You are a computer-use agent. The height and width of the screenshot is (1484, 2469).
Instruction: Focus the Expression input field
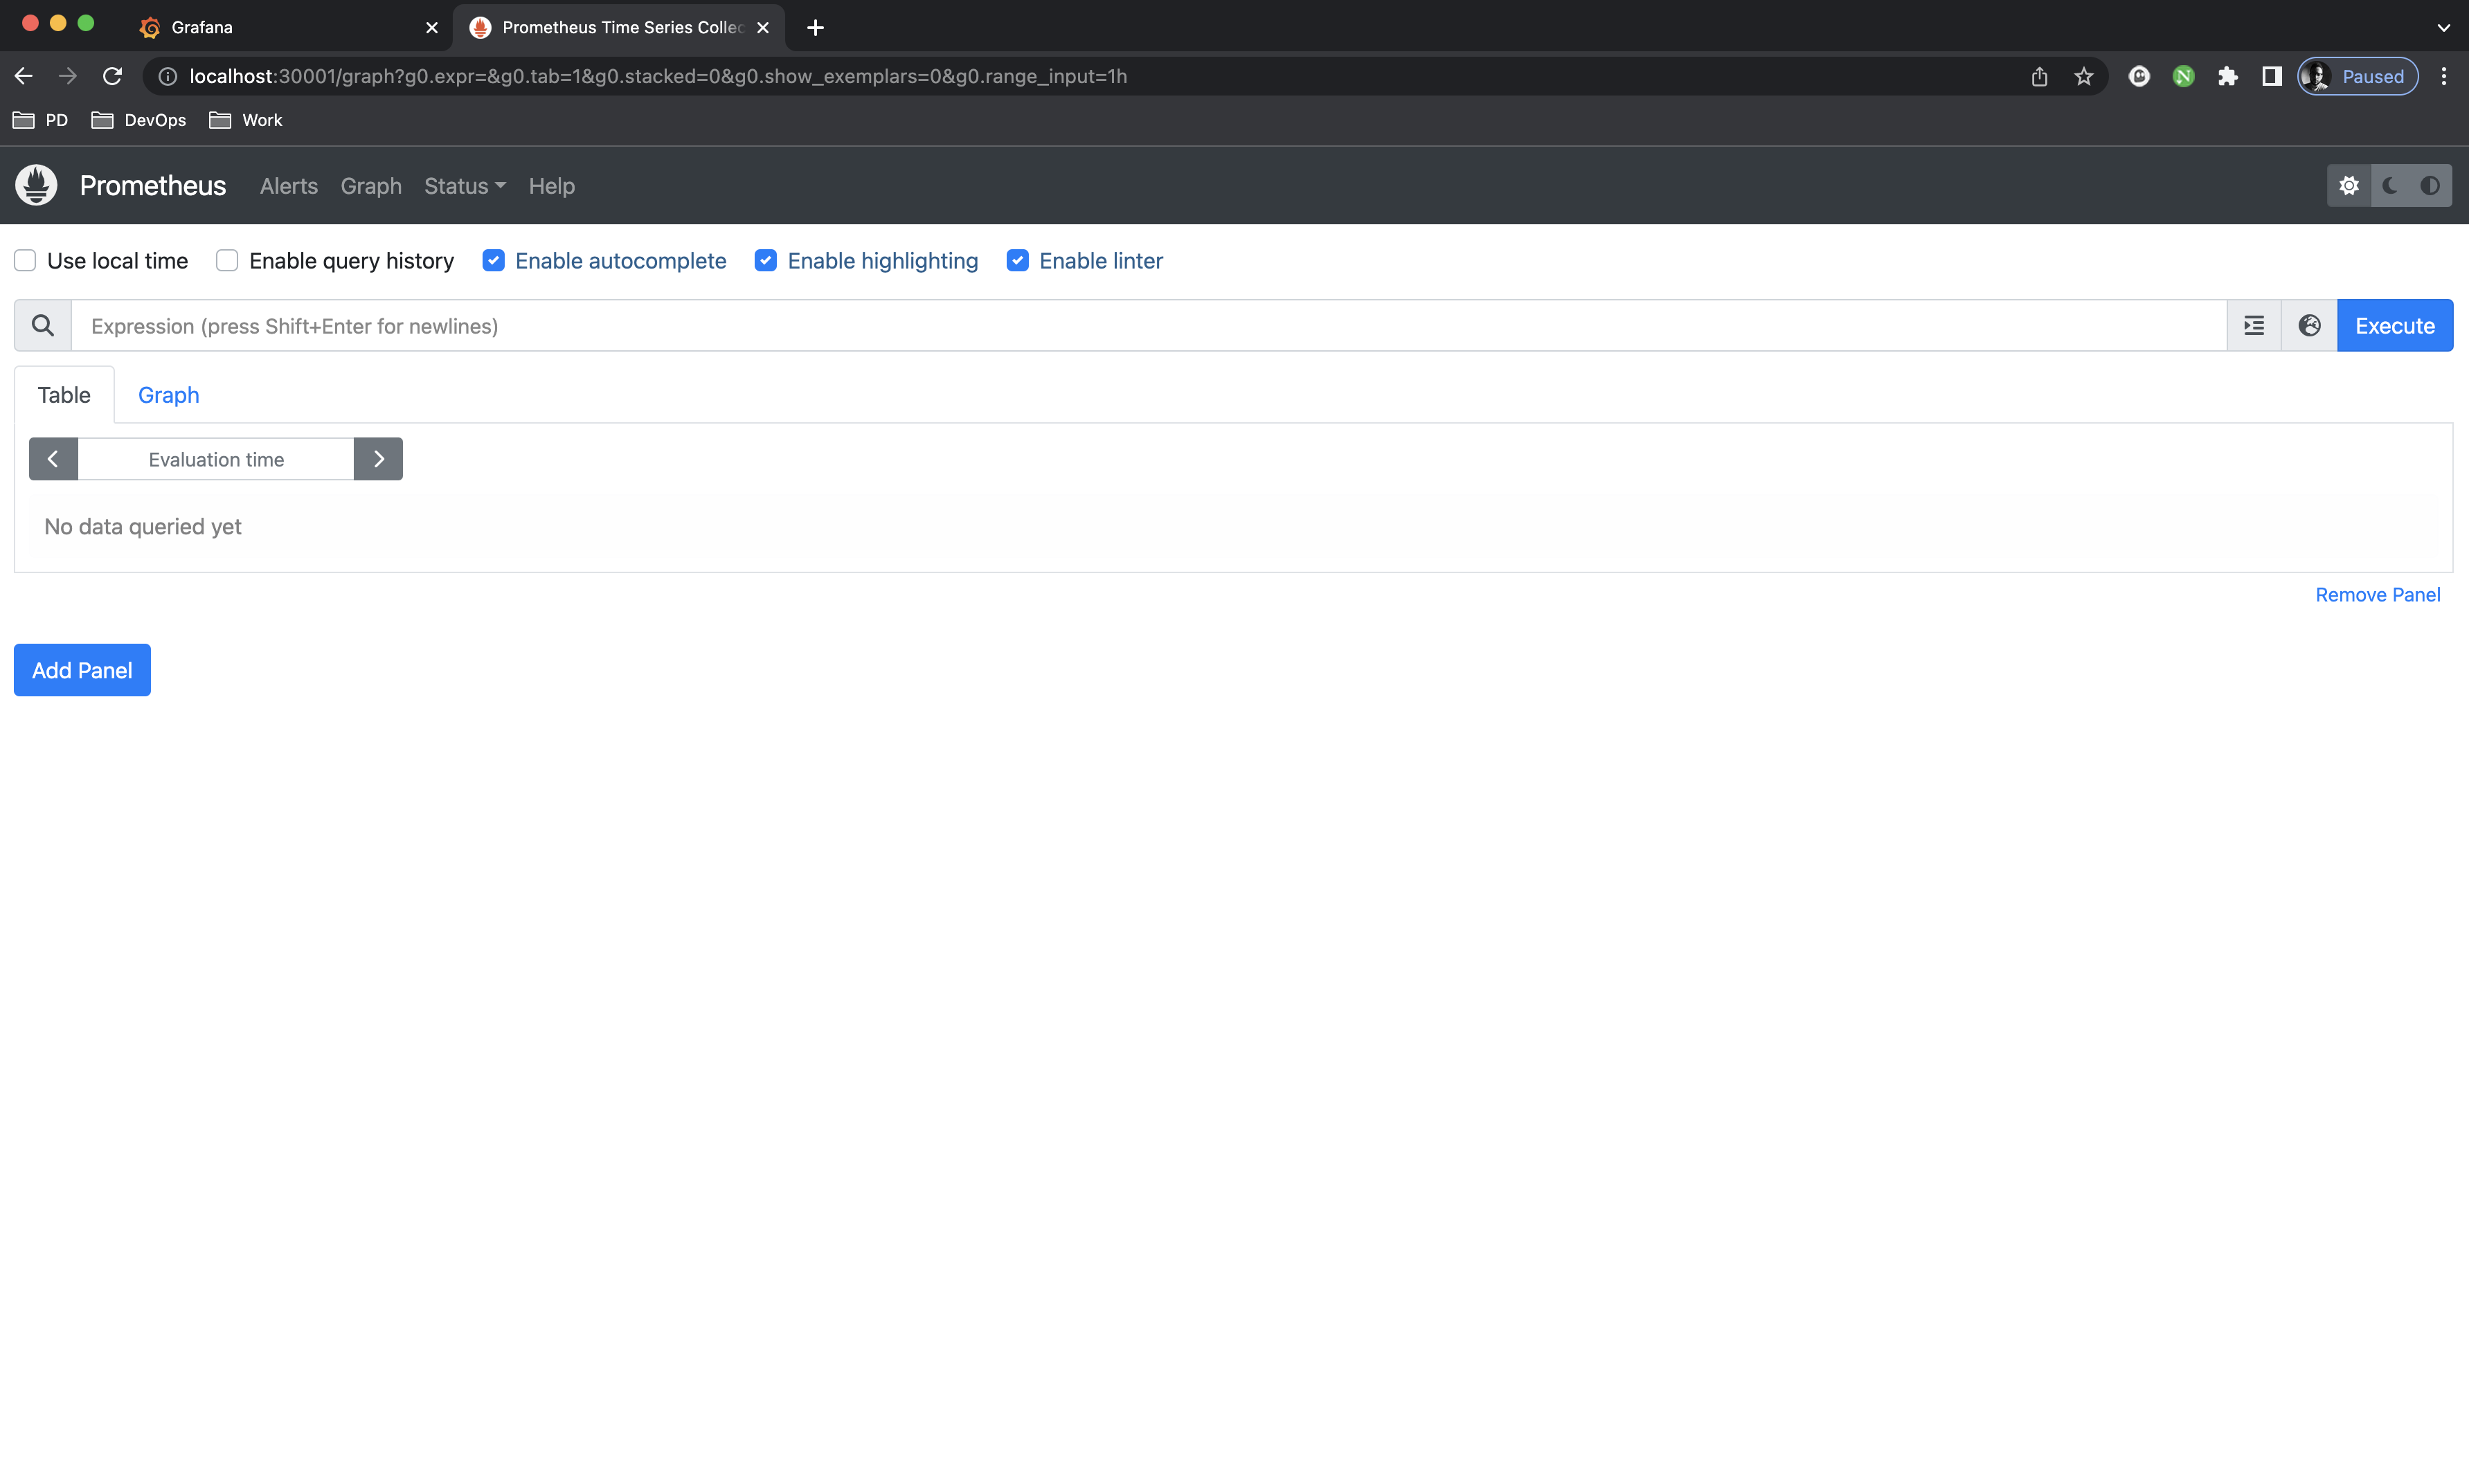1148,326
